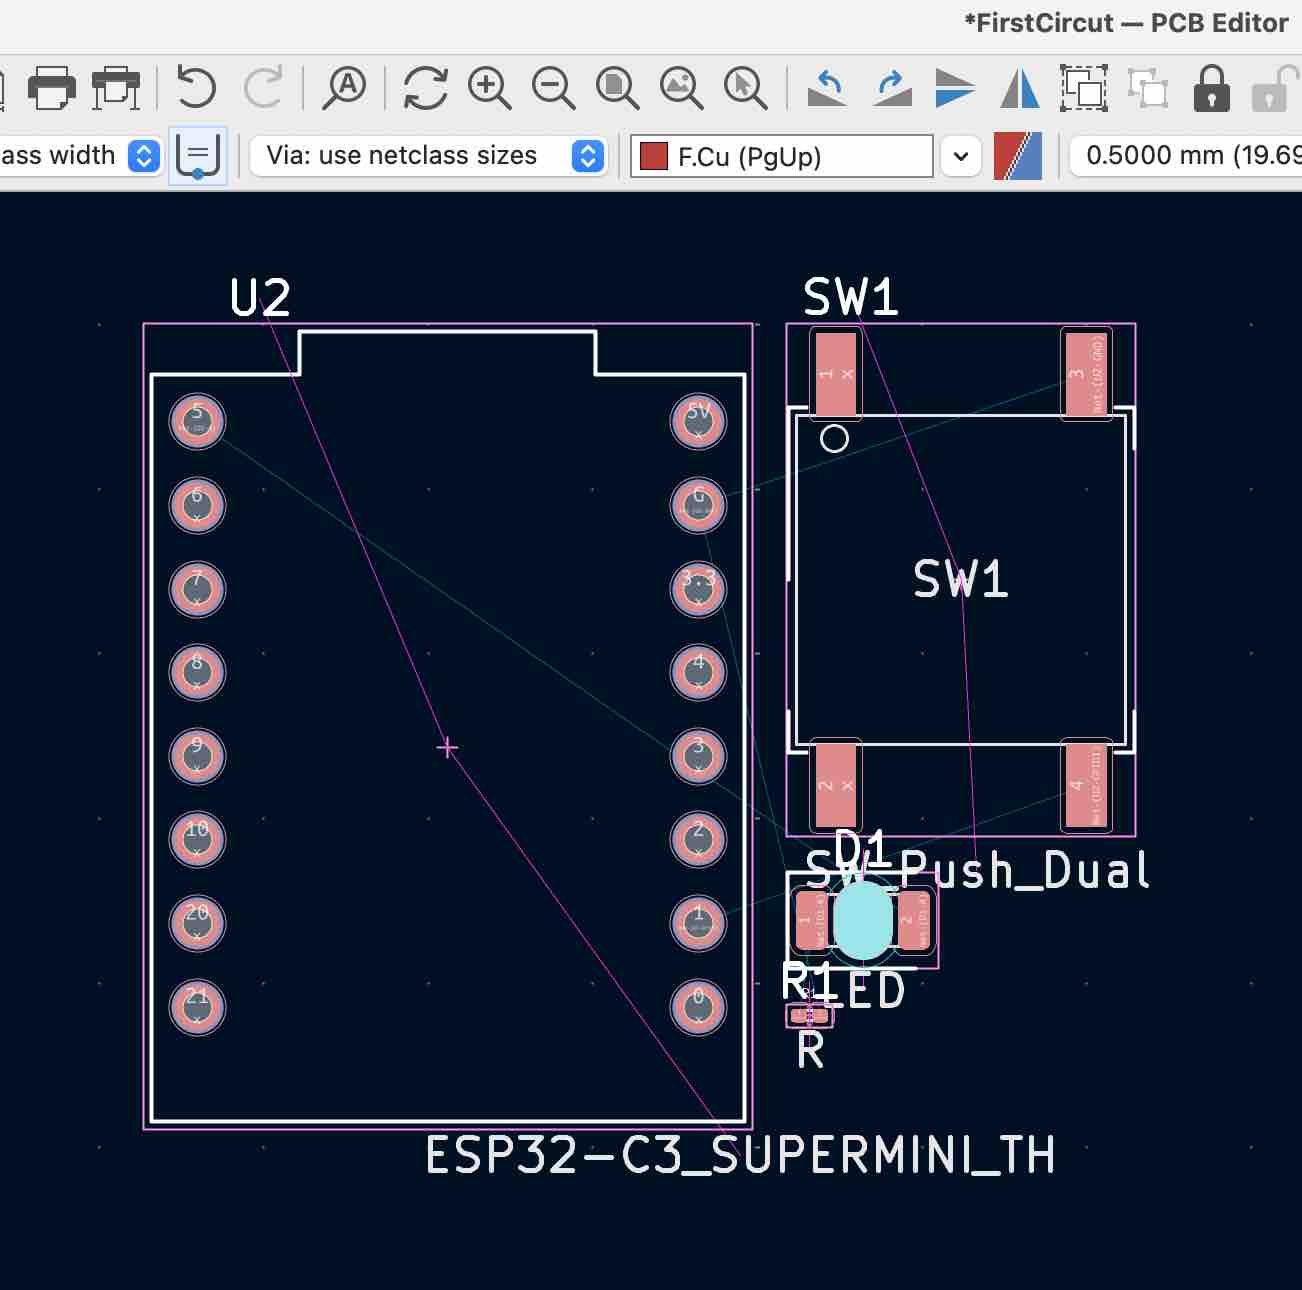Rotate selection clockwise

tap(891, 88)
